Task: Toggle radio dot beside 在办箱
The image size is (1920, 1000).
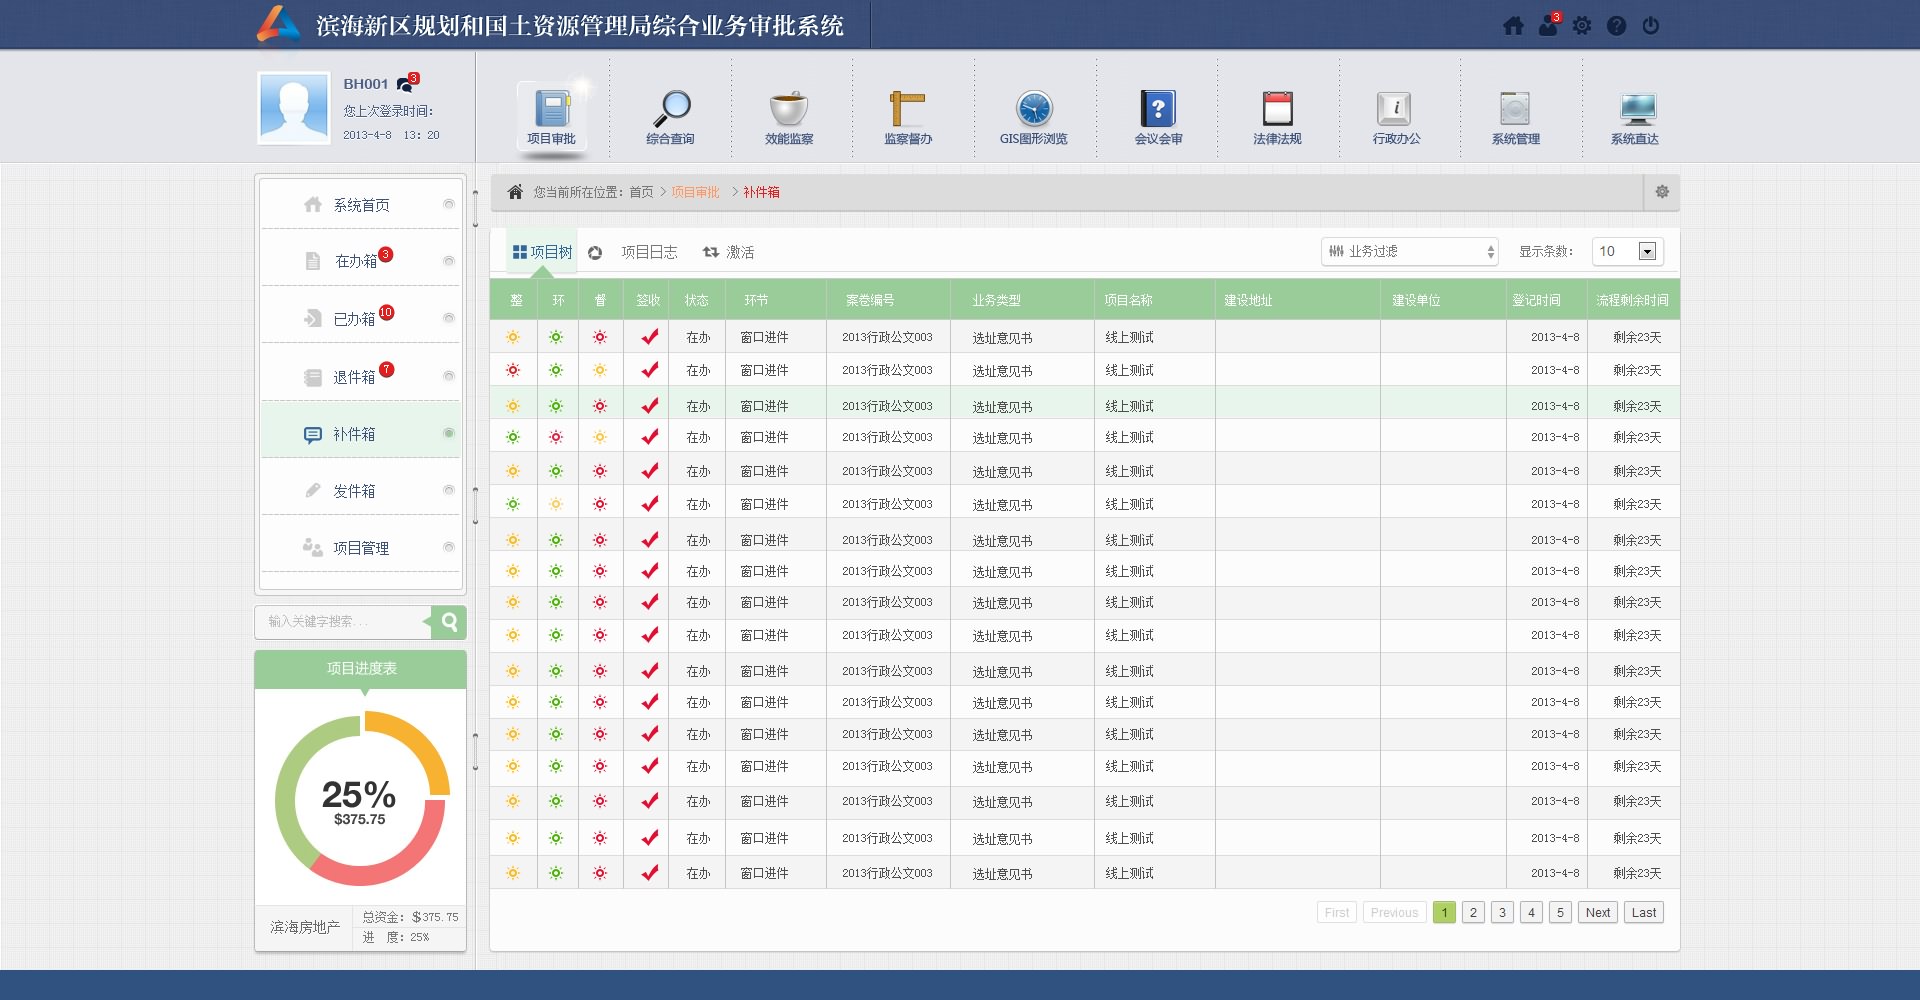Action: 449,261
